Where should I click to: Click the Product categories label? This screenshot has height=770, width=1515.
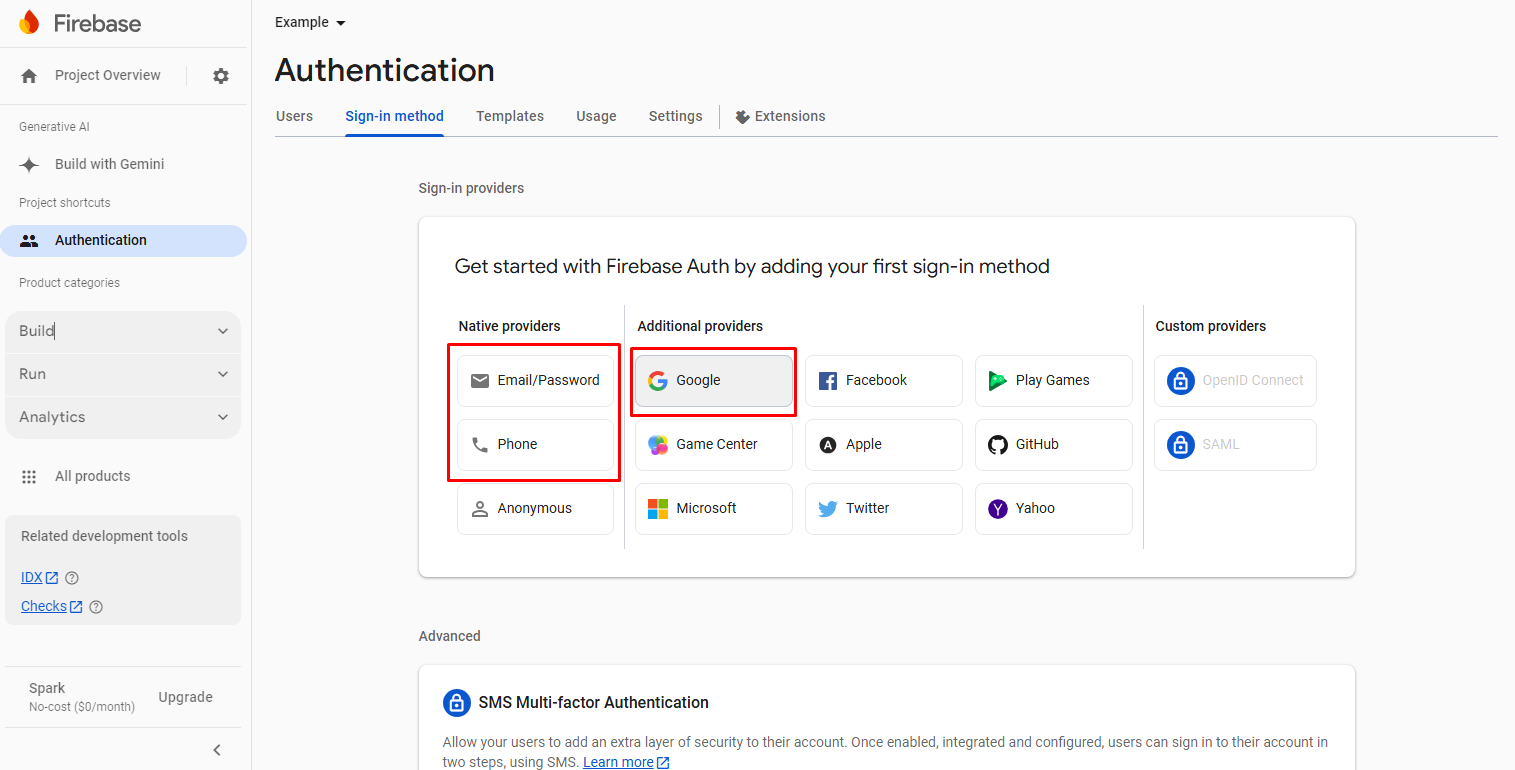(69, 284)
